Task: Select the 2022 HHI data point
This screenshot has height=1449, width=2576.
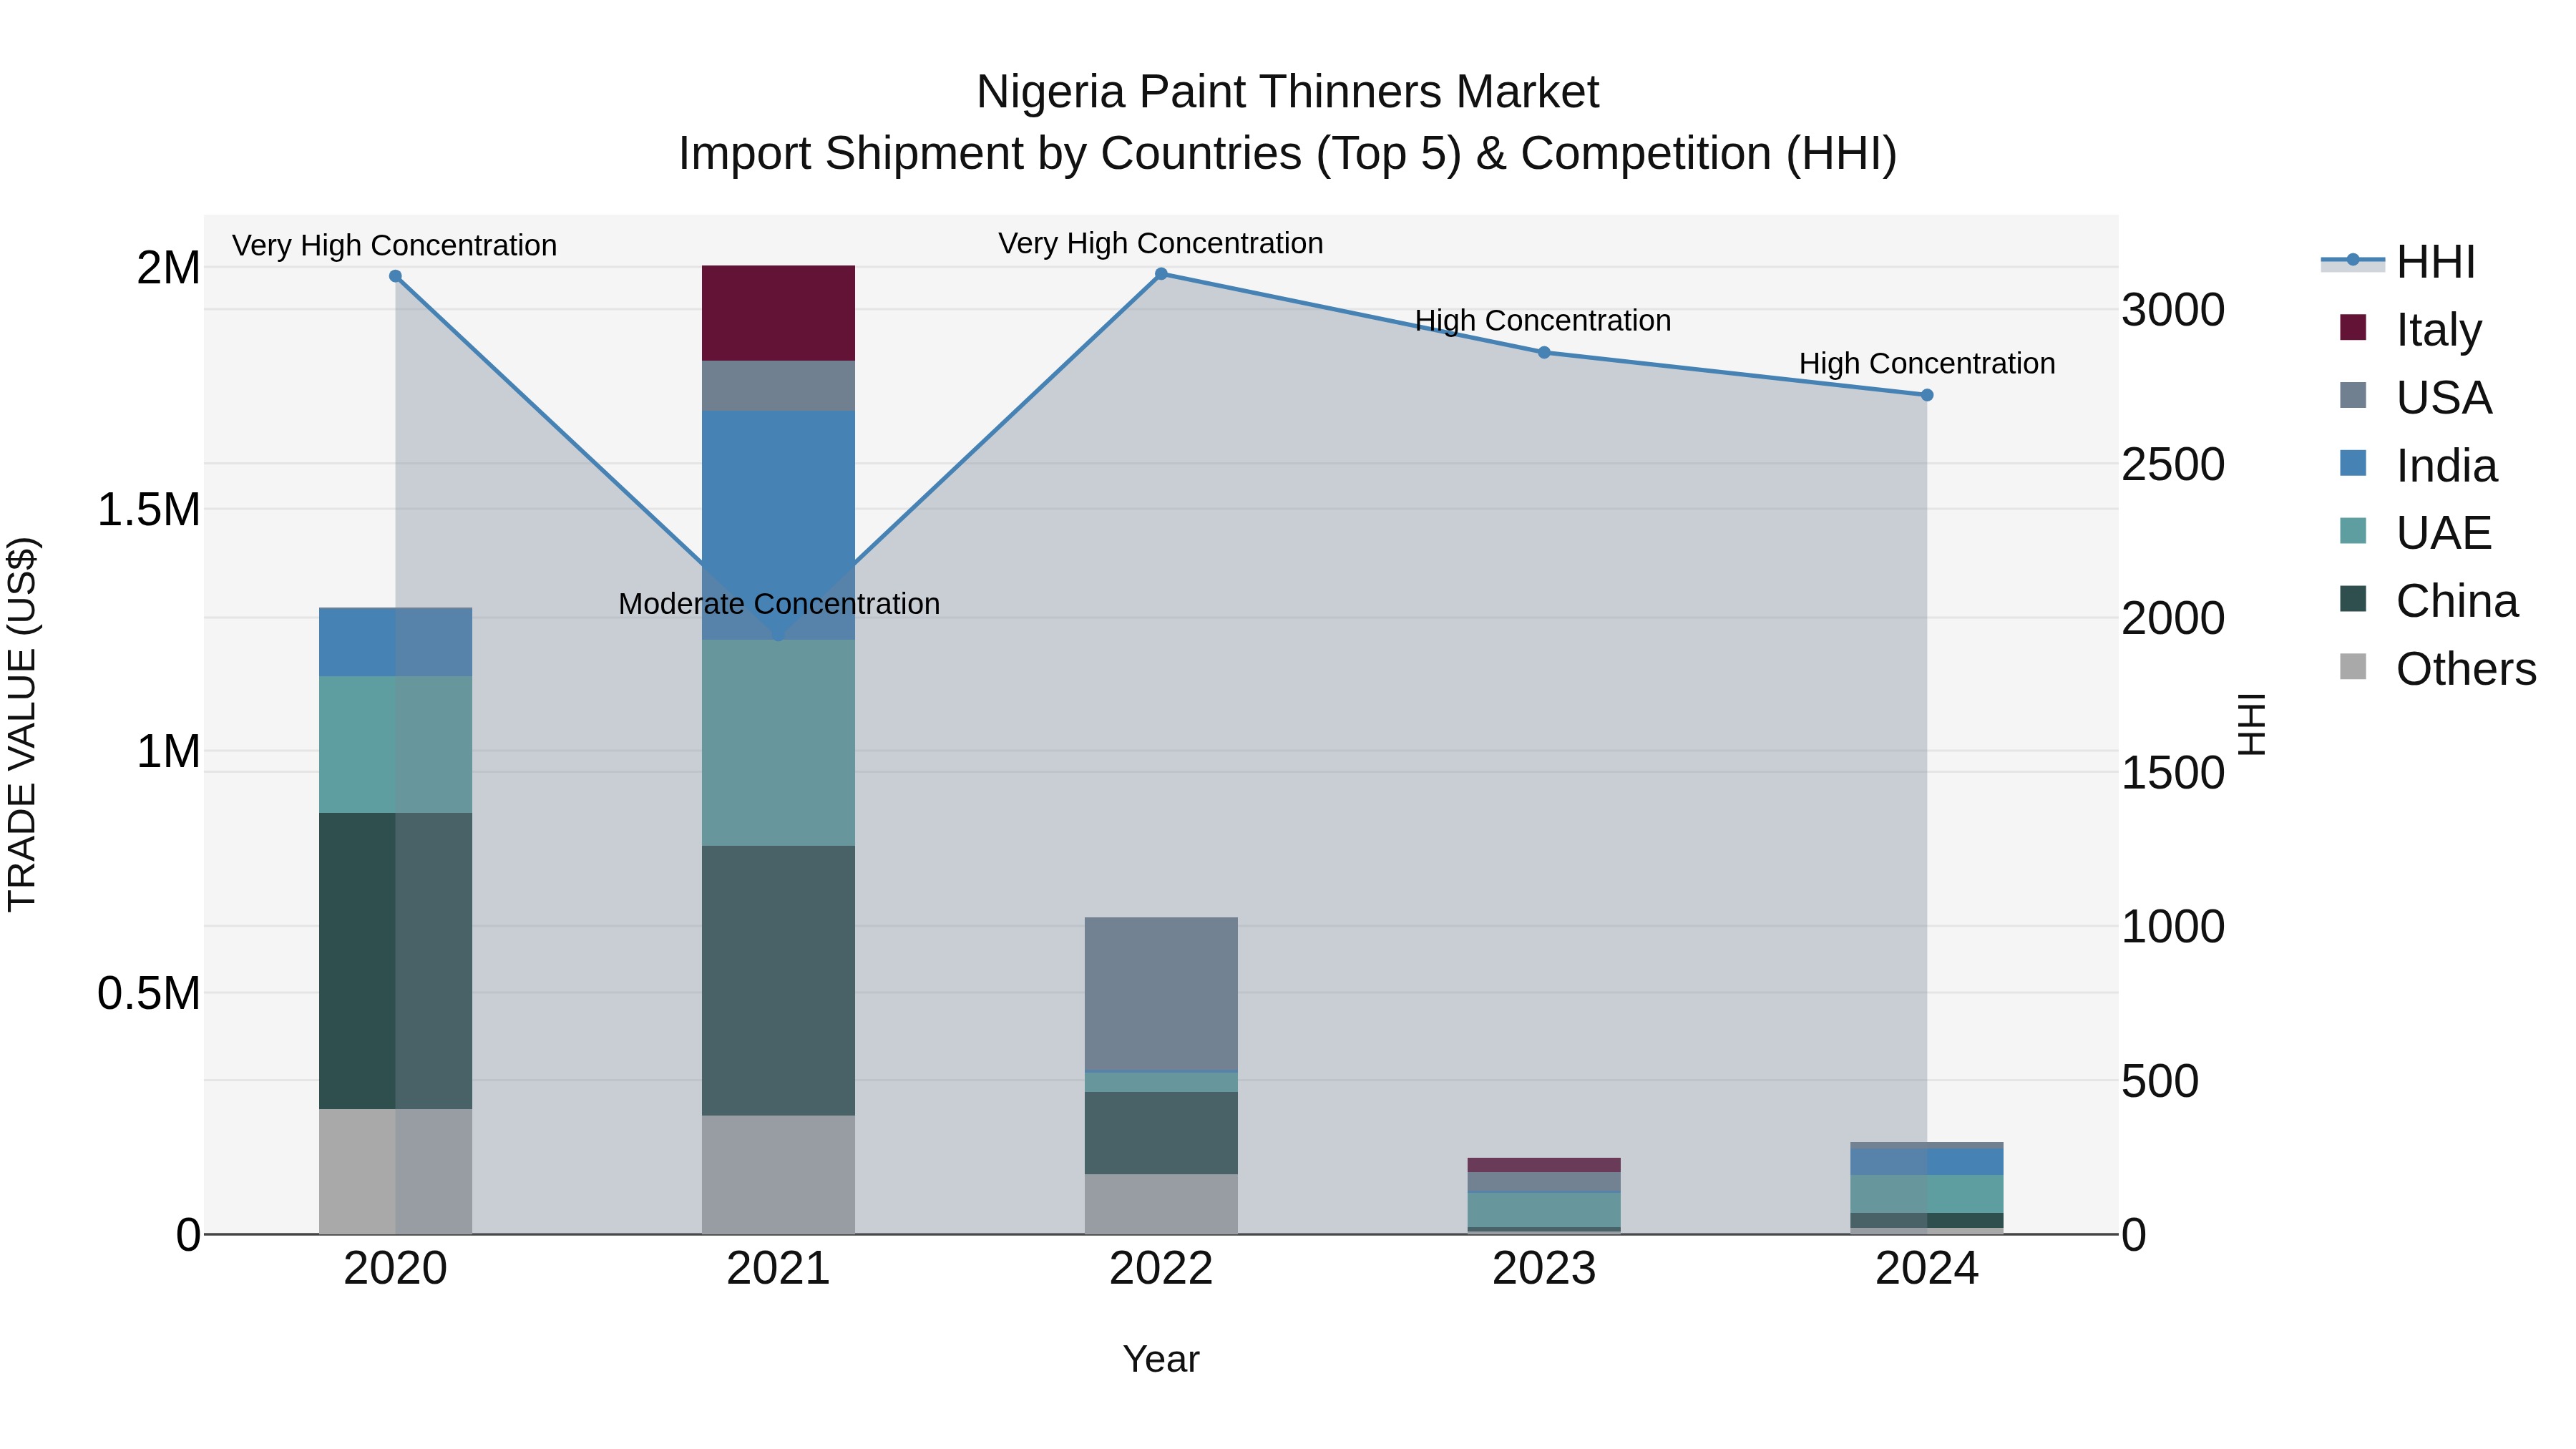Action: tap(1161, 274)
